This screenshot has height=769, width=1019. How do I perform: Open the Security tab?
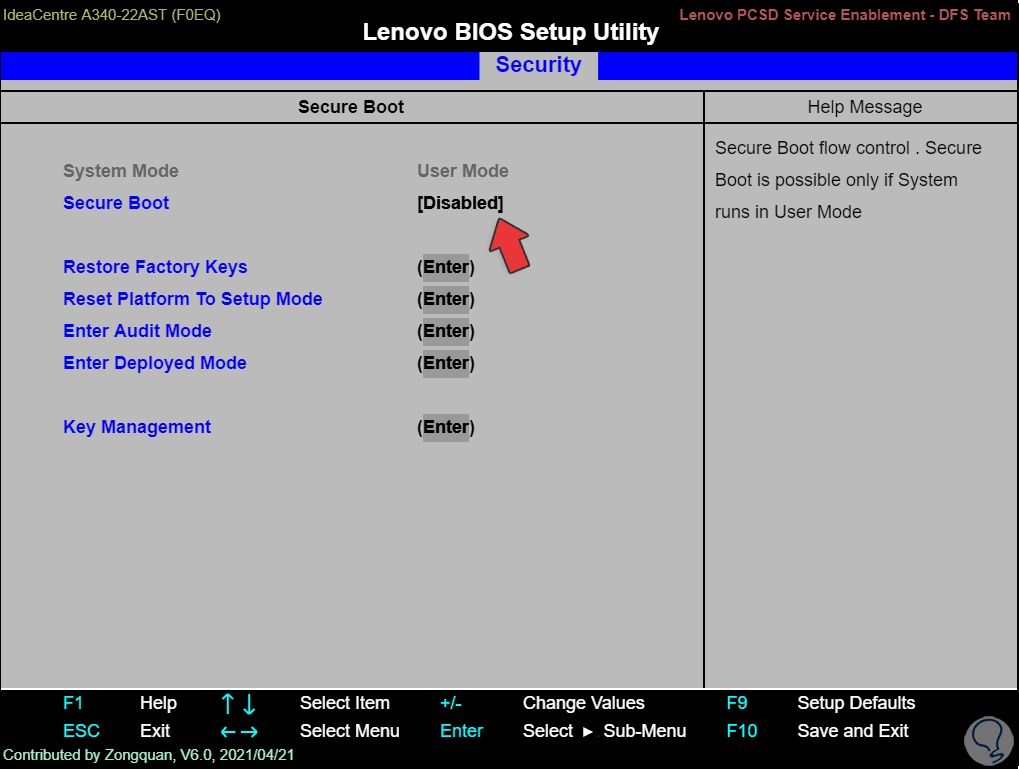point(538,65)
